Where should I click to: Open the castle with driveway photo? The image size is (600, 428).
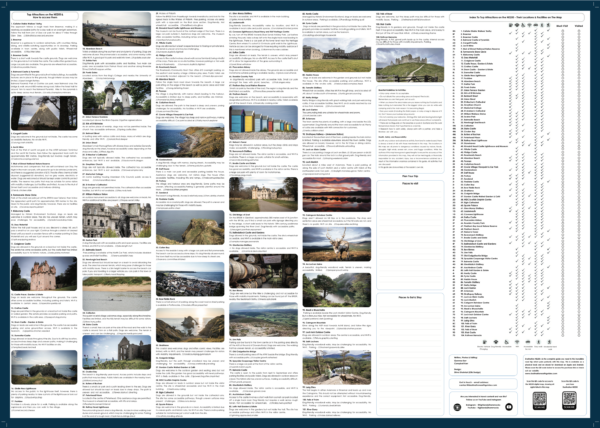(263, 194)
